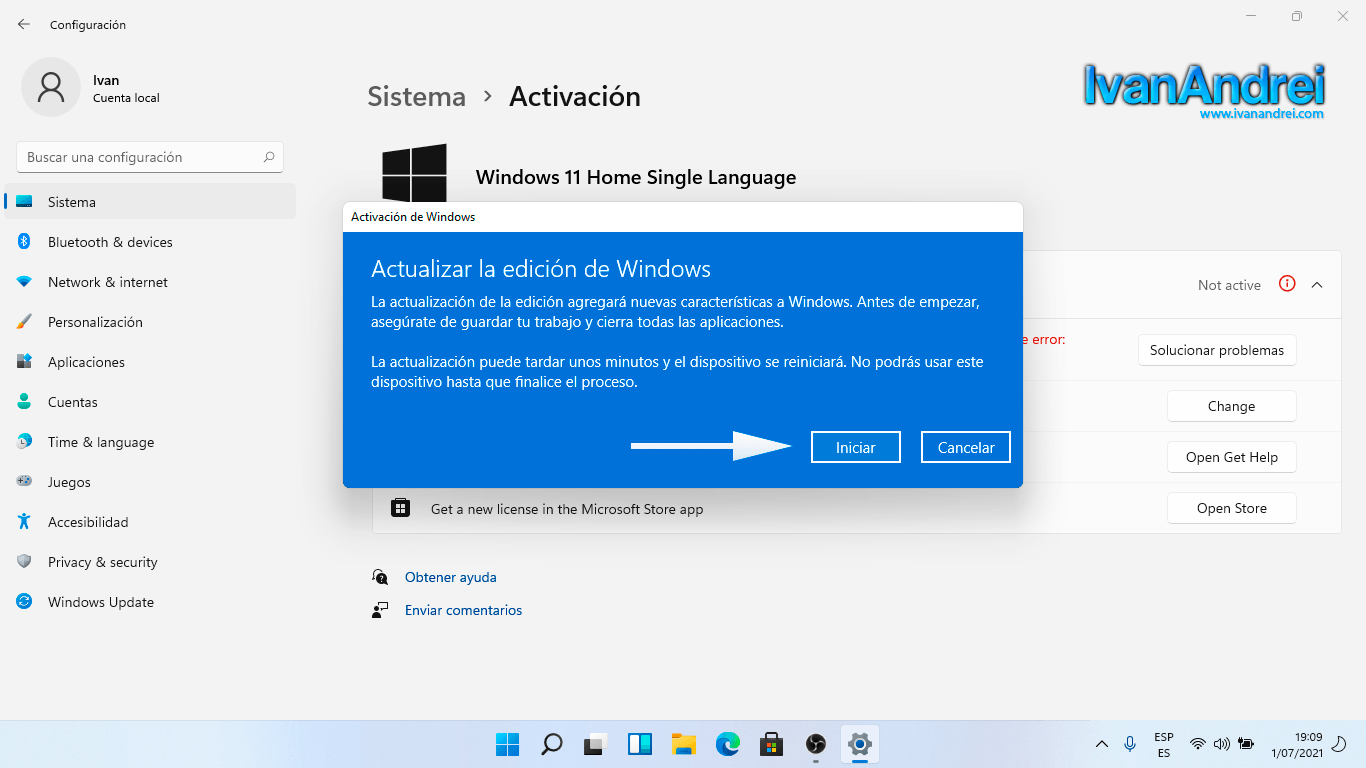Click the red Not active info icon
Viewport: 1366px width, 768px height.
point(1287,284)
